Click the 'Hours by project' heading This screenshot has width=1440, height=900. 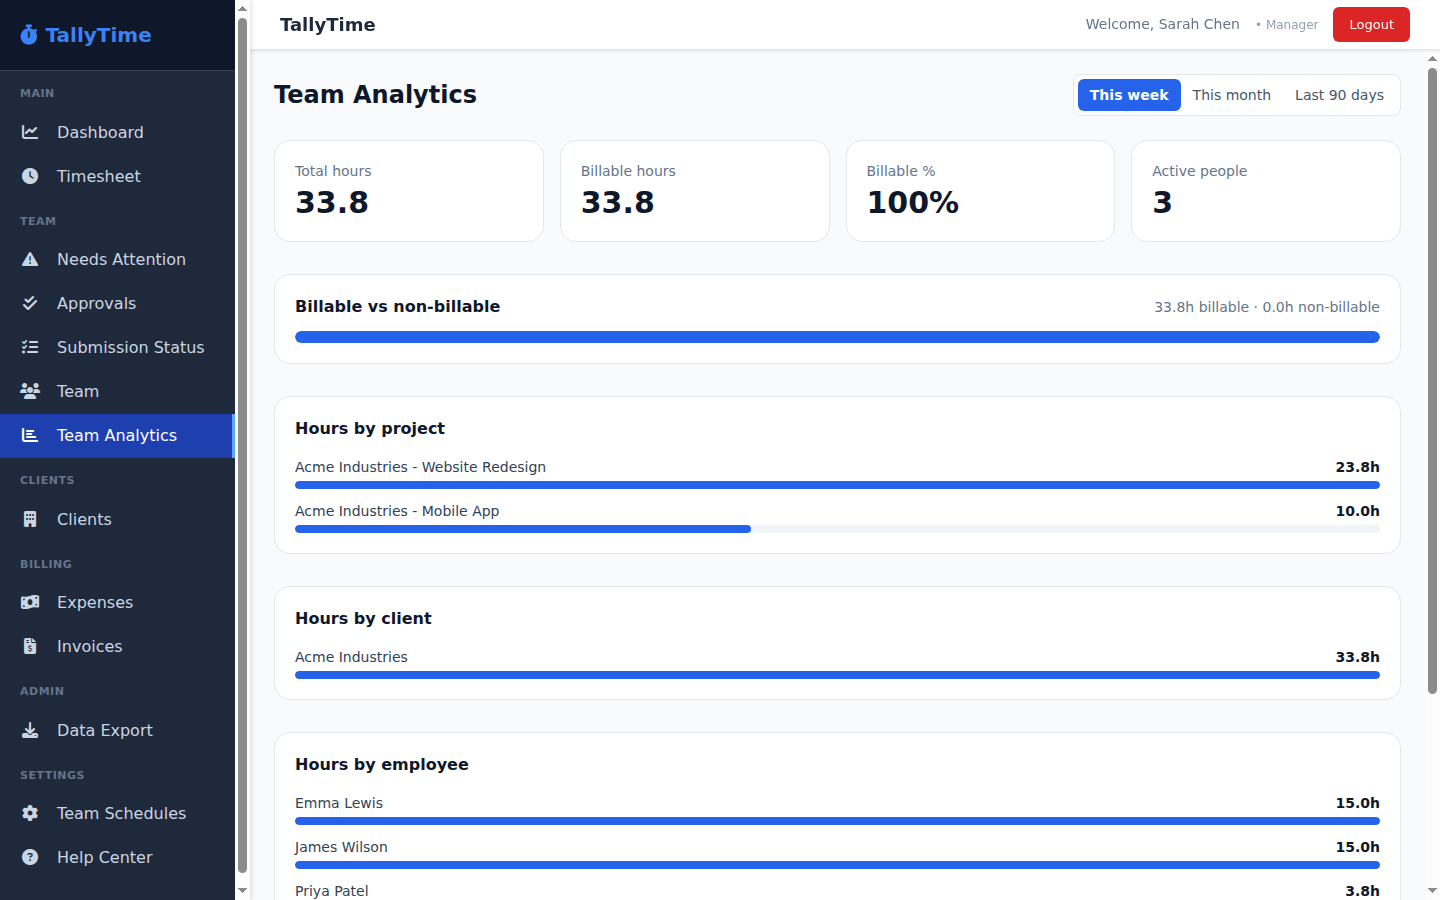click(x=370, y=428)
